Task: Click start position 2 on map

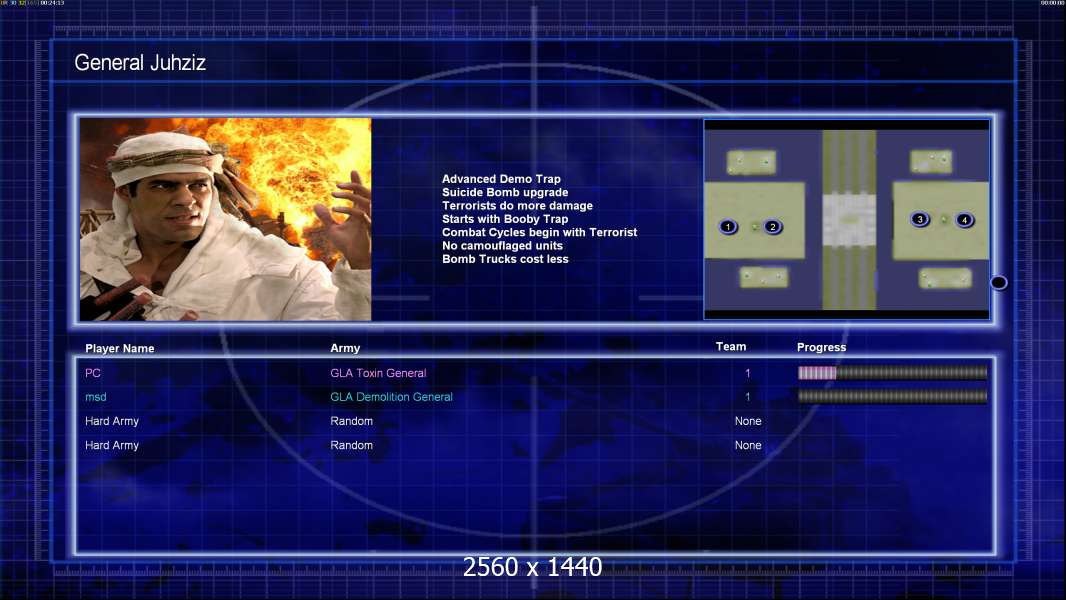Action: click(x=772, y=227)
